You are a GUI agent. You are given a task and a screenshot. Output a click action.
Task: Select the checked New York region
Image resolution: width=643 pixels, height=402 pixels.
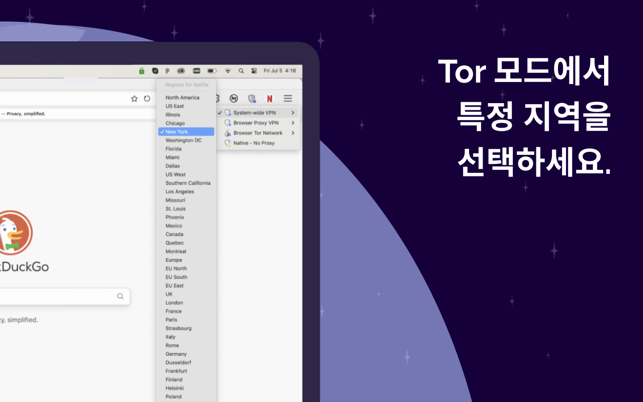coord(186,132)
